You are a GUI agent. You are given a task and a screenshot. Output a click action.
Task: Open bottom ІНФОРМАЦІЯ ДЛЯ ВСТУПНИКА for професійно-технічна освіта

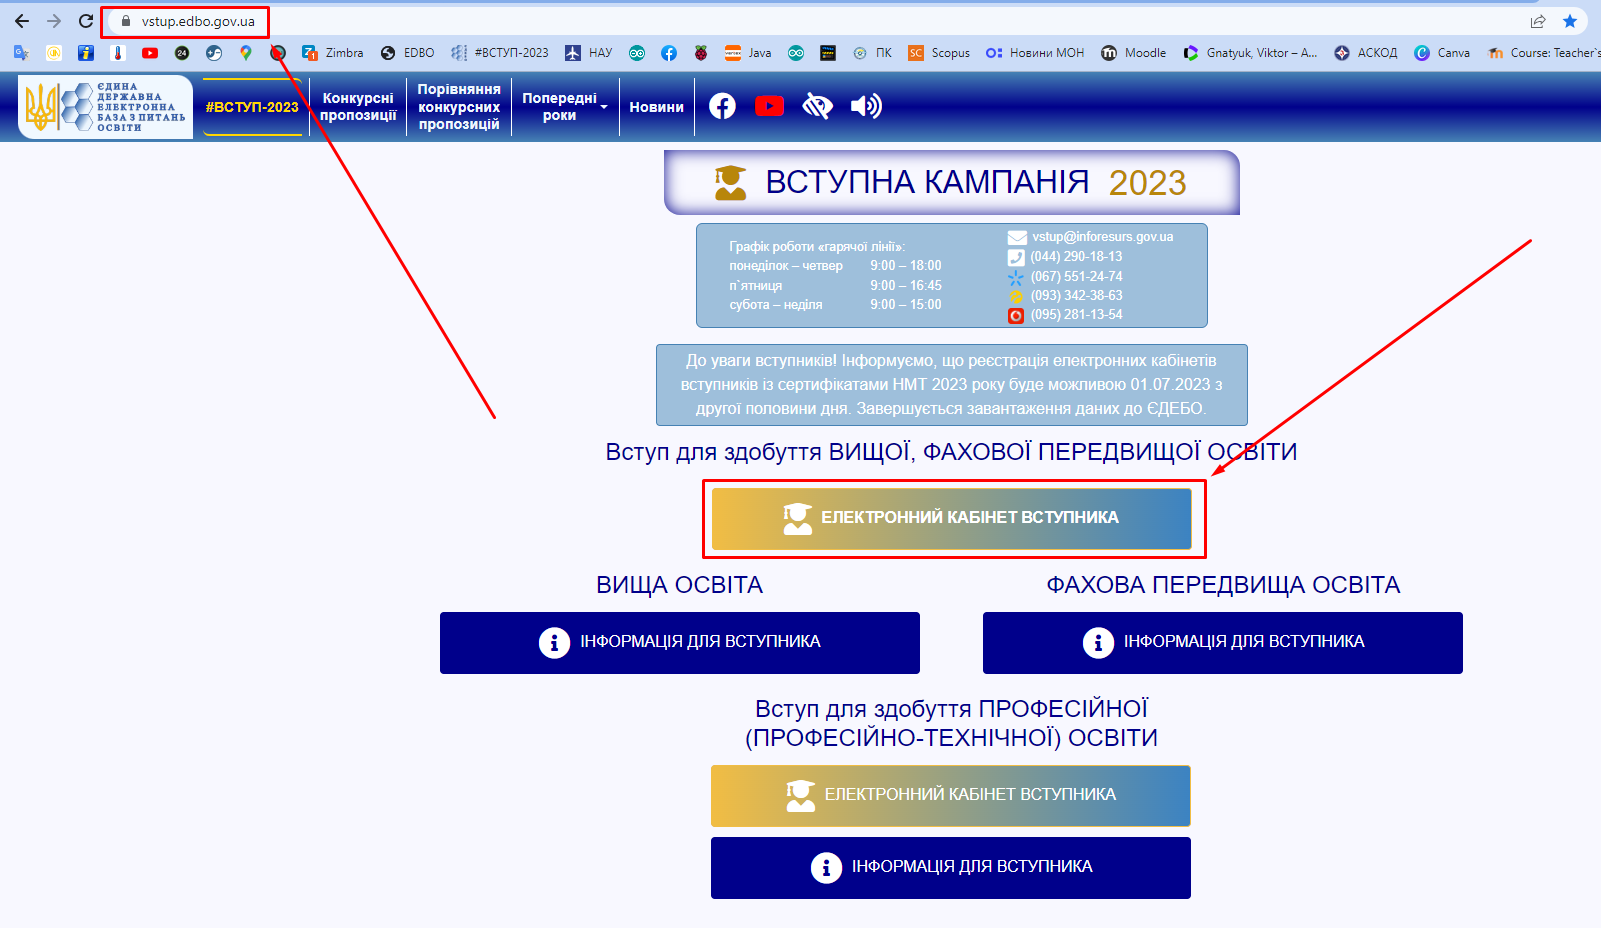point(951,867)
